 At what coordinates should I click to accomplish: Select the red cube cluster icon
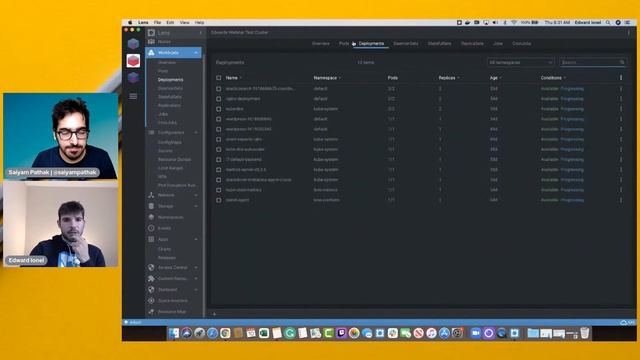(x=133, y=60)
